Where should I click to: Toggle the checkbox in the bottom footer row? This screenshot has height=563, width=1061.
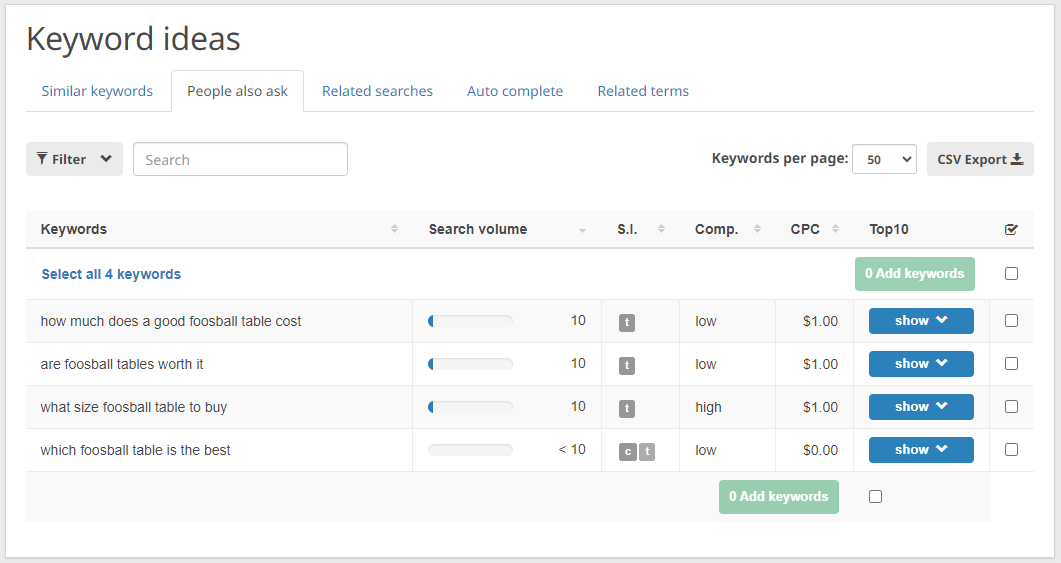875,497
